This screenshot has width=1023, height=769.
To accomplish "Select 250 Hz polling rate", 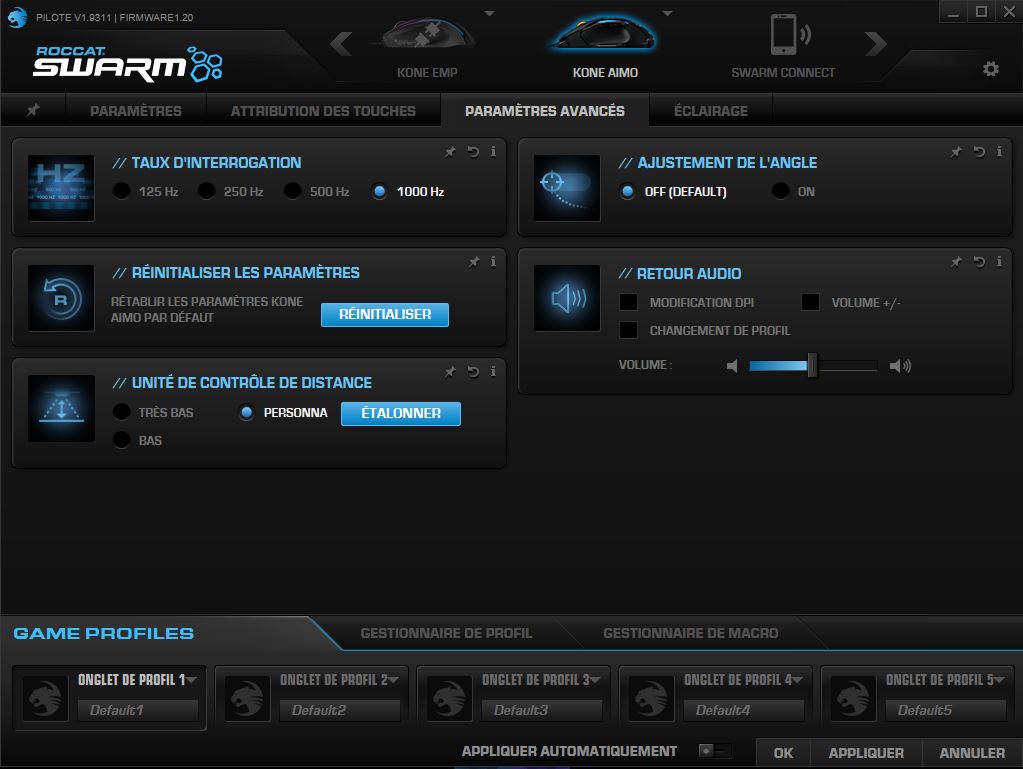I will click(x=206, y=191).
